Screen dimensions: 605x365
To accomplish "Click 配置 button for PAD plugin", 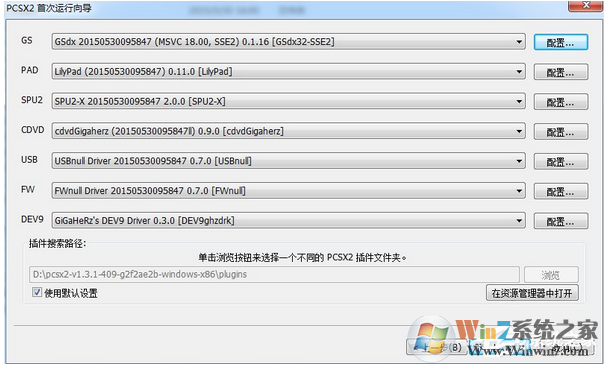I will tap(561, 72).
